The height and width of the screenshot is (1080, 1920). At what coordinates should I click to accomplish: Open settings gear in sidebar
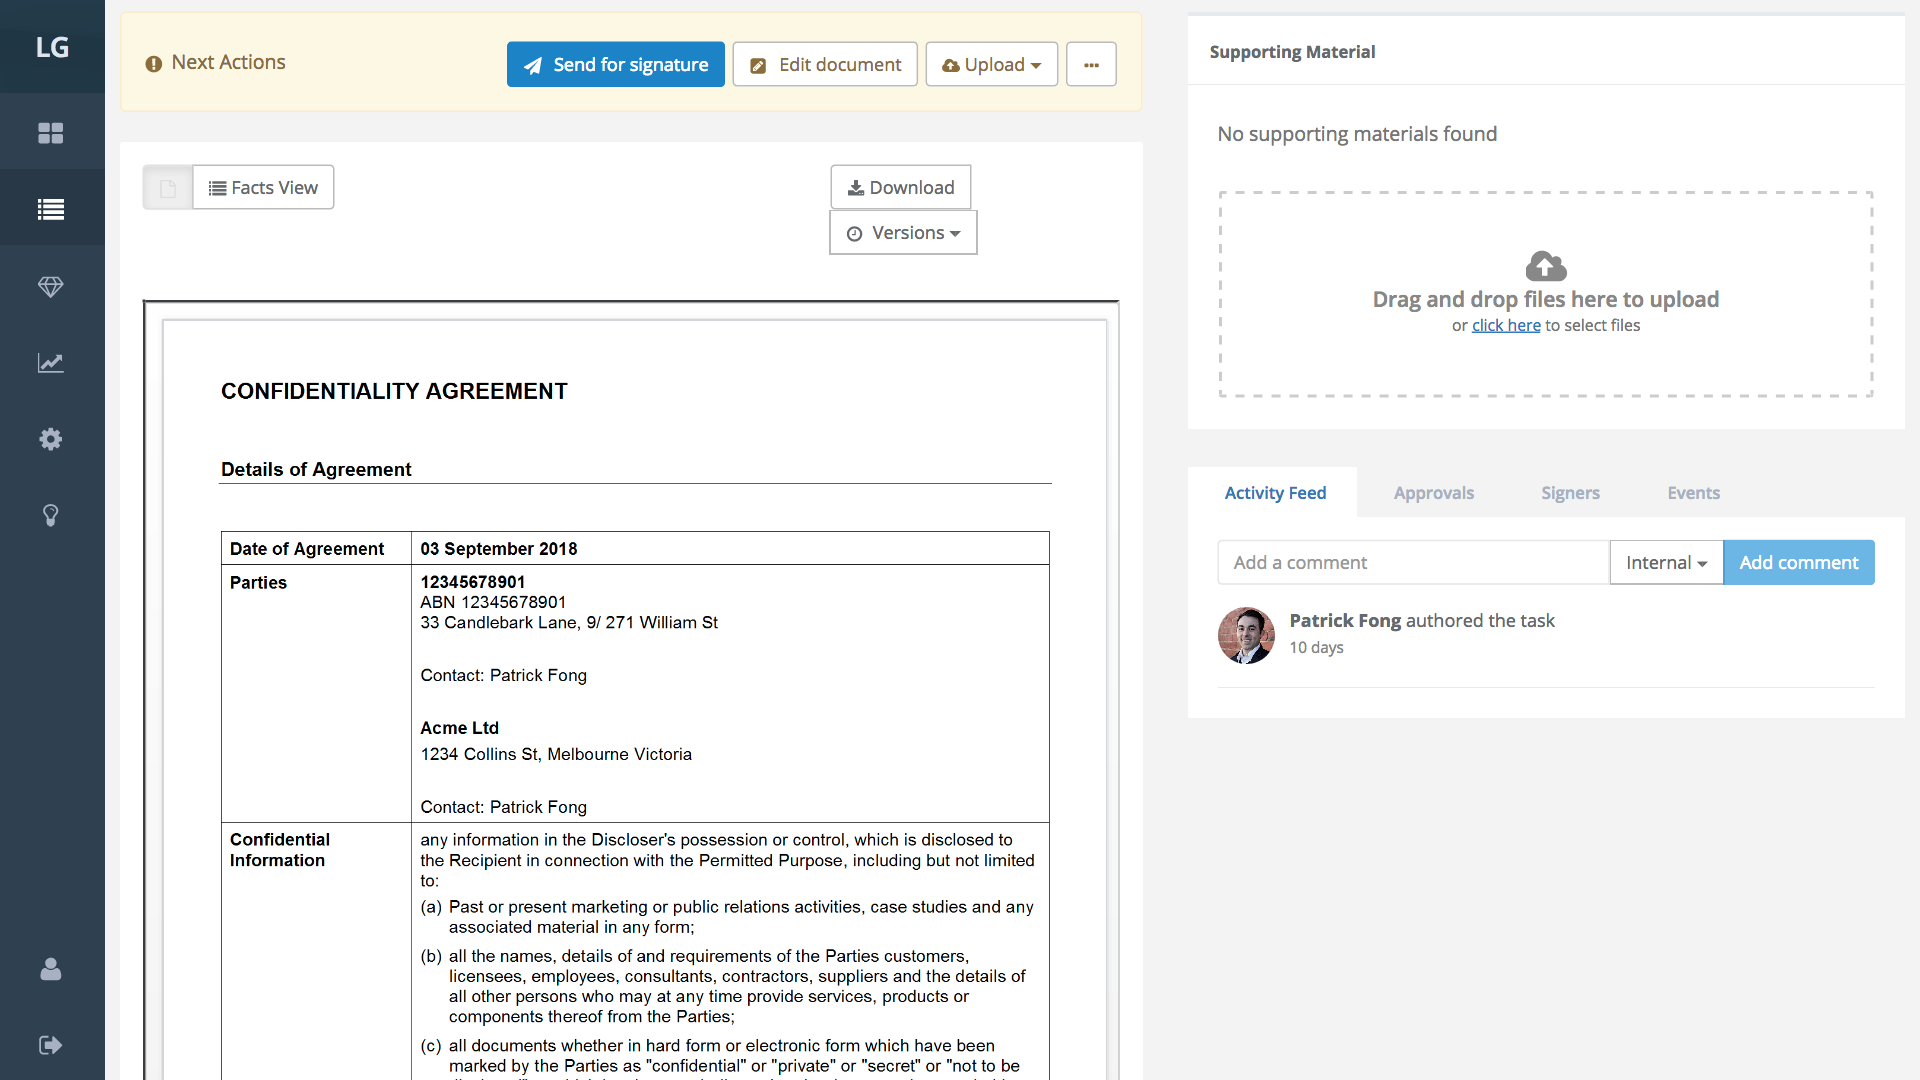tap(51, 439)
